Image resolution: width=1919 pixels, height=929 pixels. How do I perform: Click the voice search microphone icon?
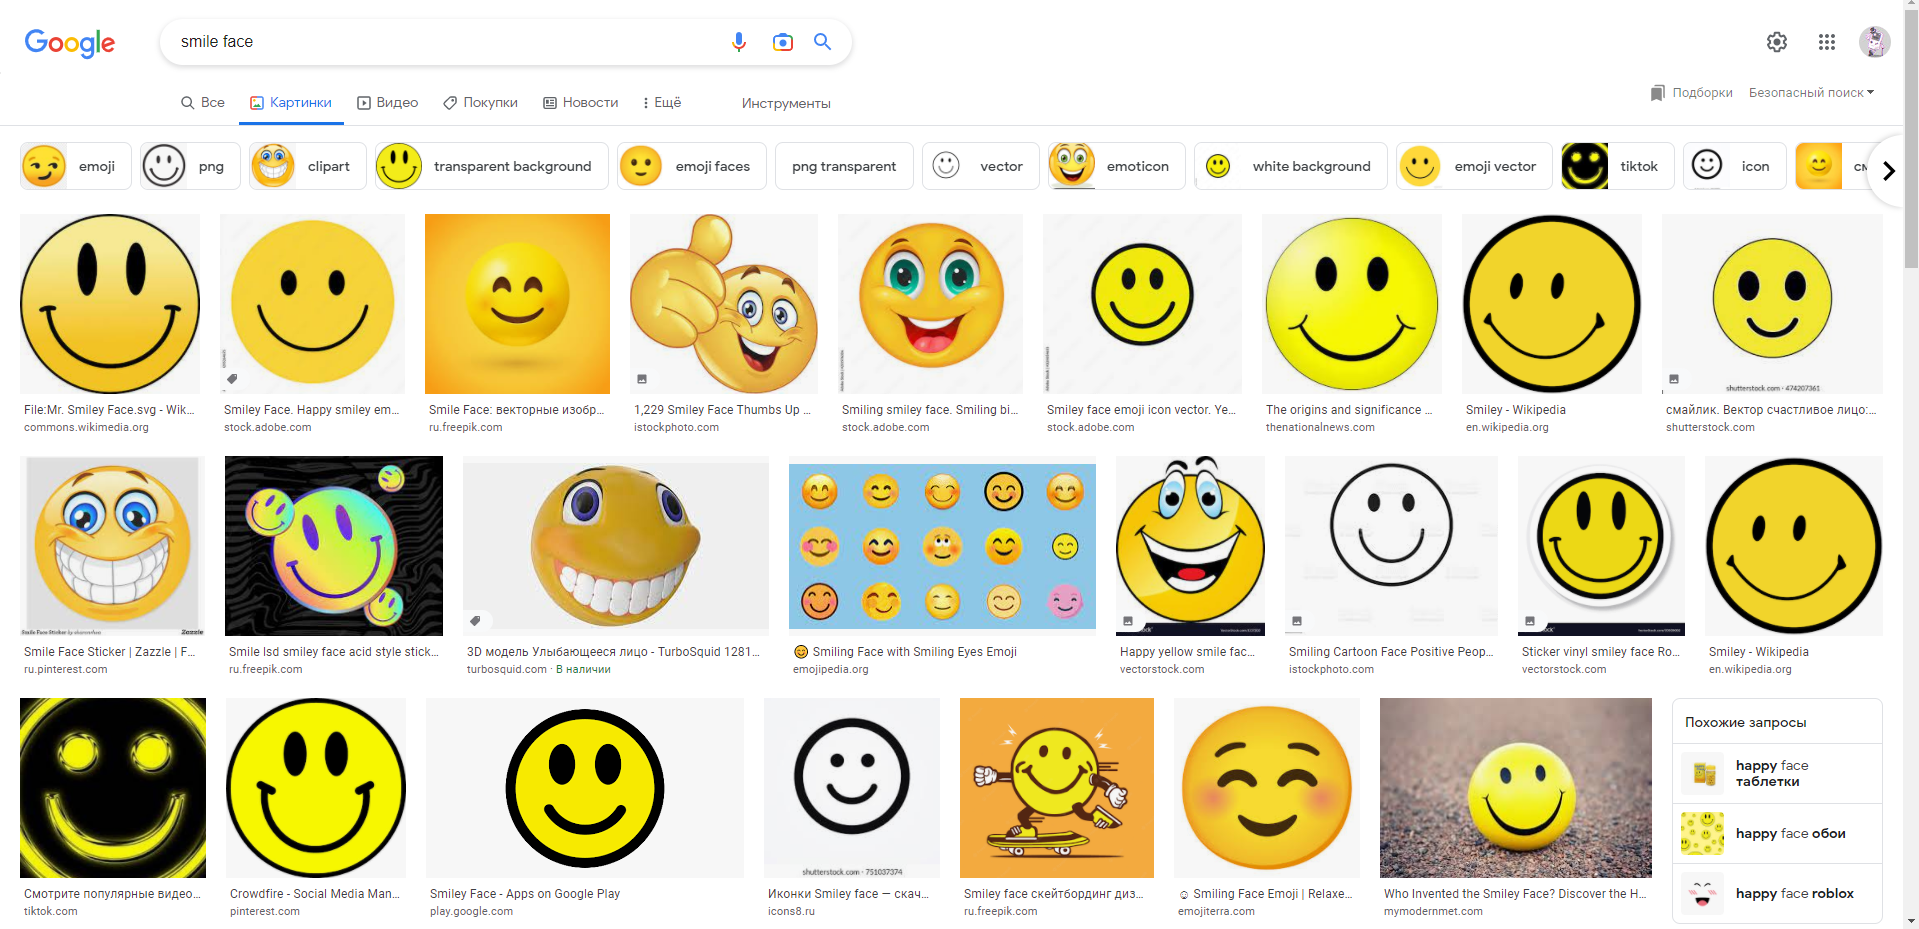point(738,42)
